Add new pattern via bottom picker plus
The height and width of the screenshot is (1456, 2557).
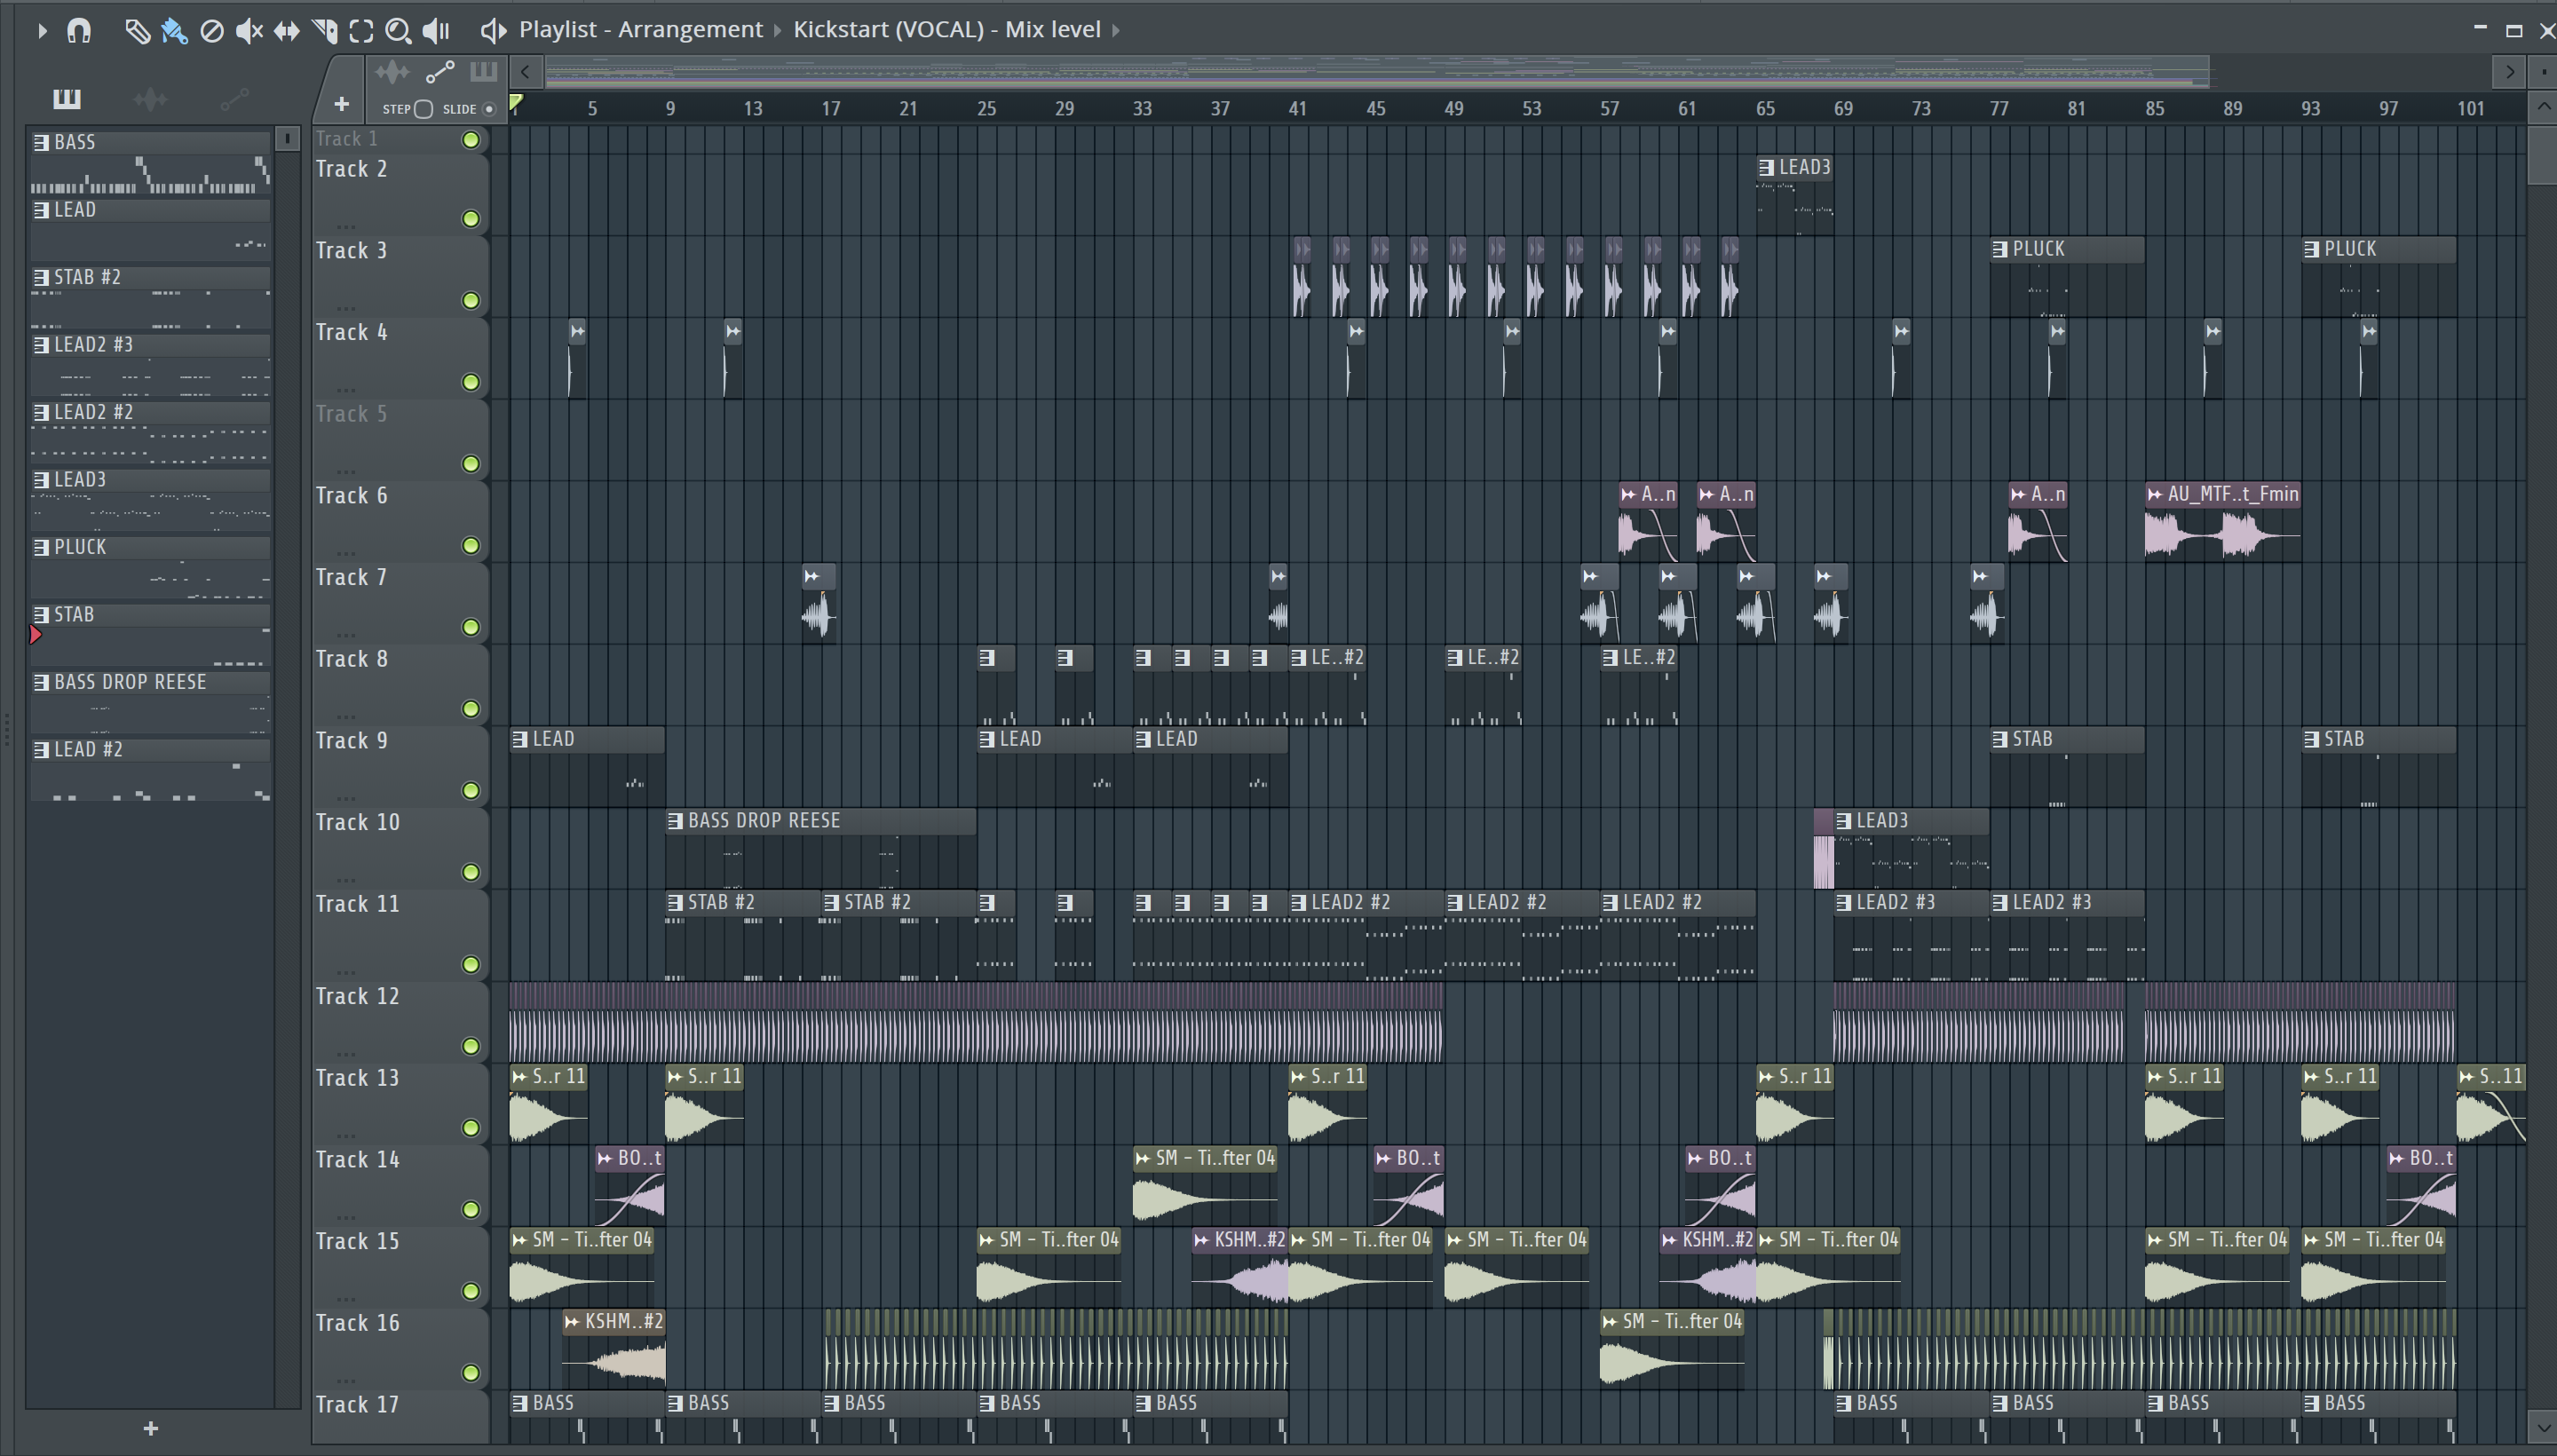pos(150,1428)
